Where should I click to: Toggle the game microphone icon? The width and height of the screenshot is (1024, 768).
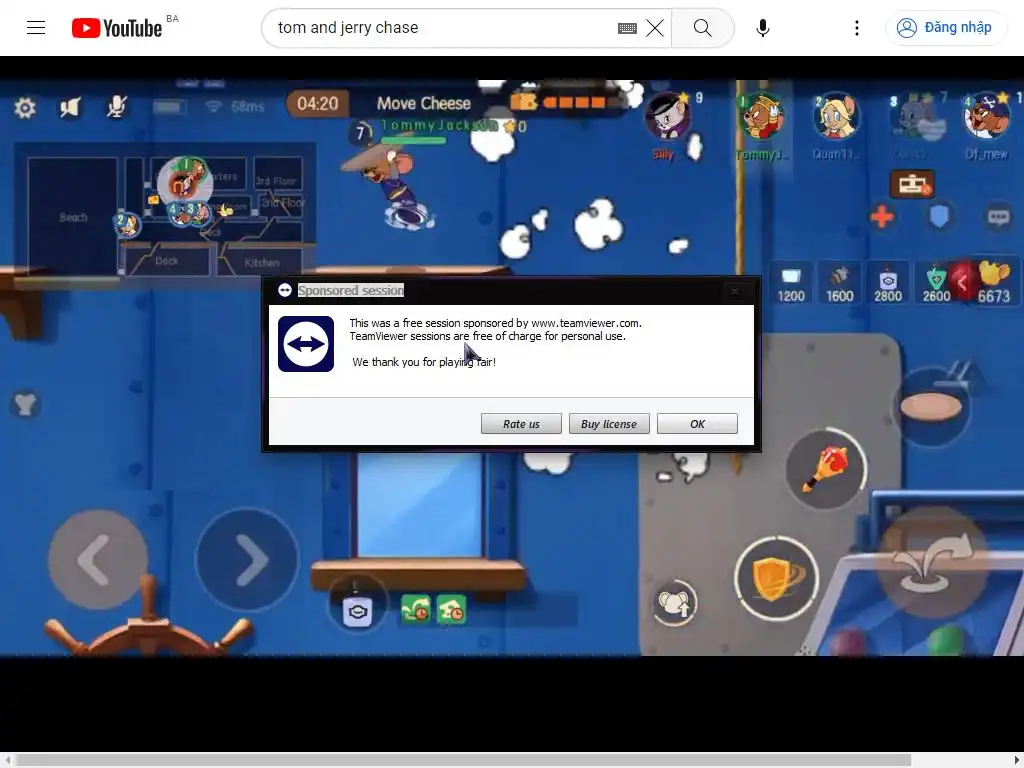117,107
